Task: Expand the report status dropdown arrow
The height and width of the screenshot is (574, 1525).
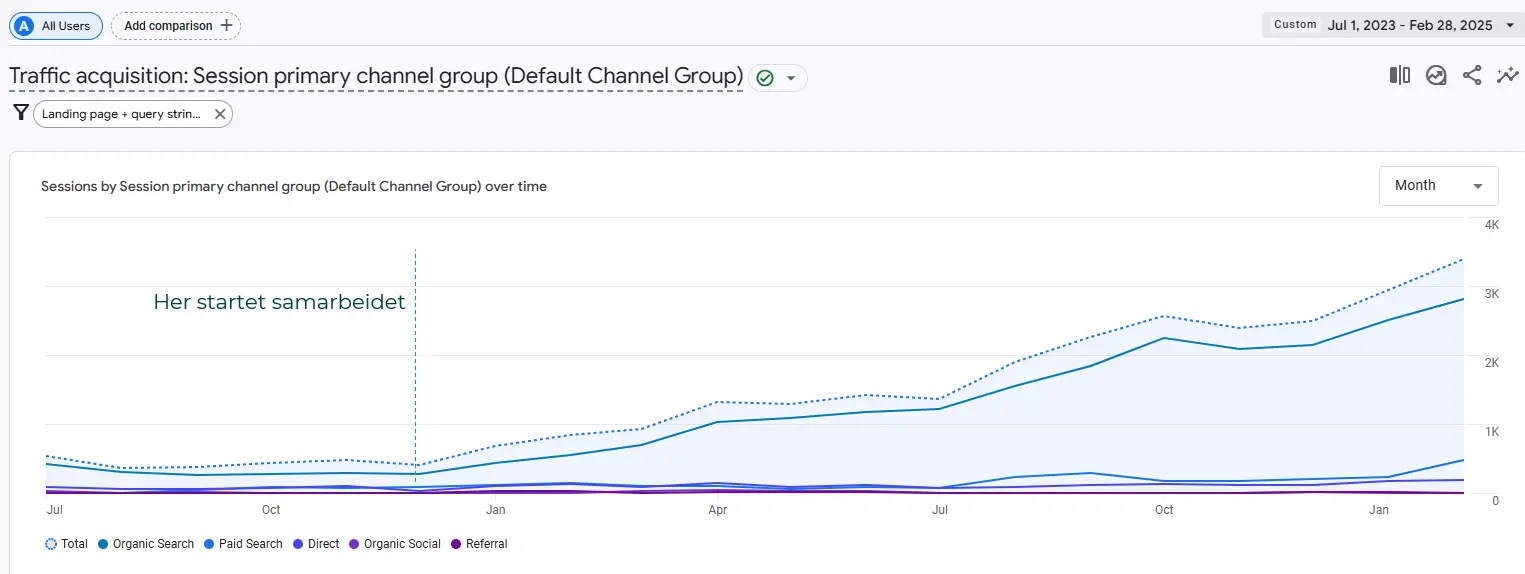Action: [x=791, y=78]
